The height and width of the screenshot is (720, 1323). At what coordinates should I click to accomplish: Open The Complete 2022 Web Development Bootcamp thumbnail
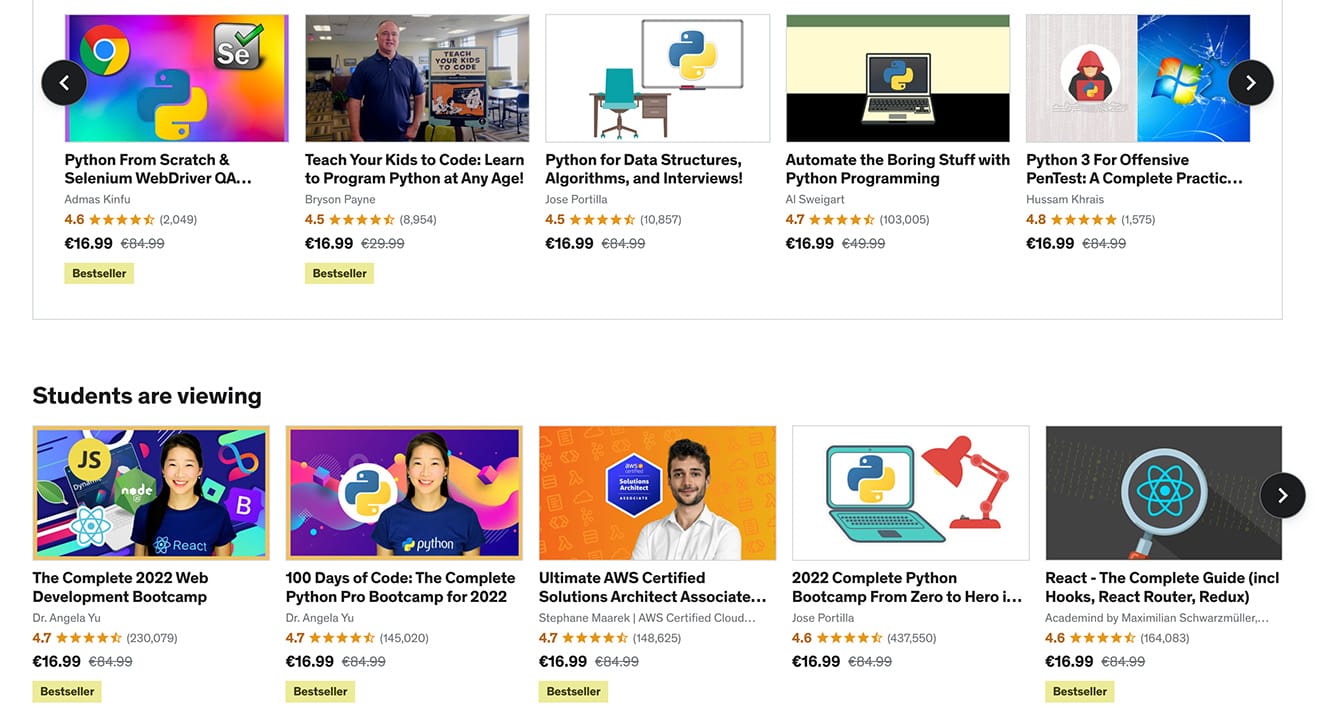point(151,493)
